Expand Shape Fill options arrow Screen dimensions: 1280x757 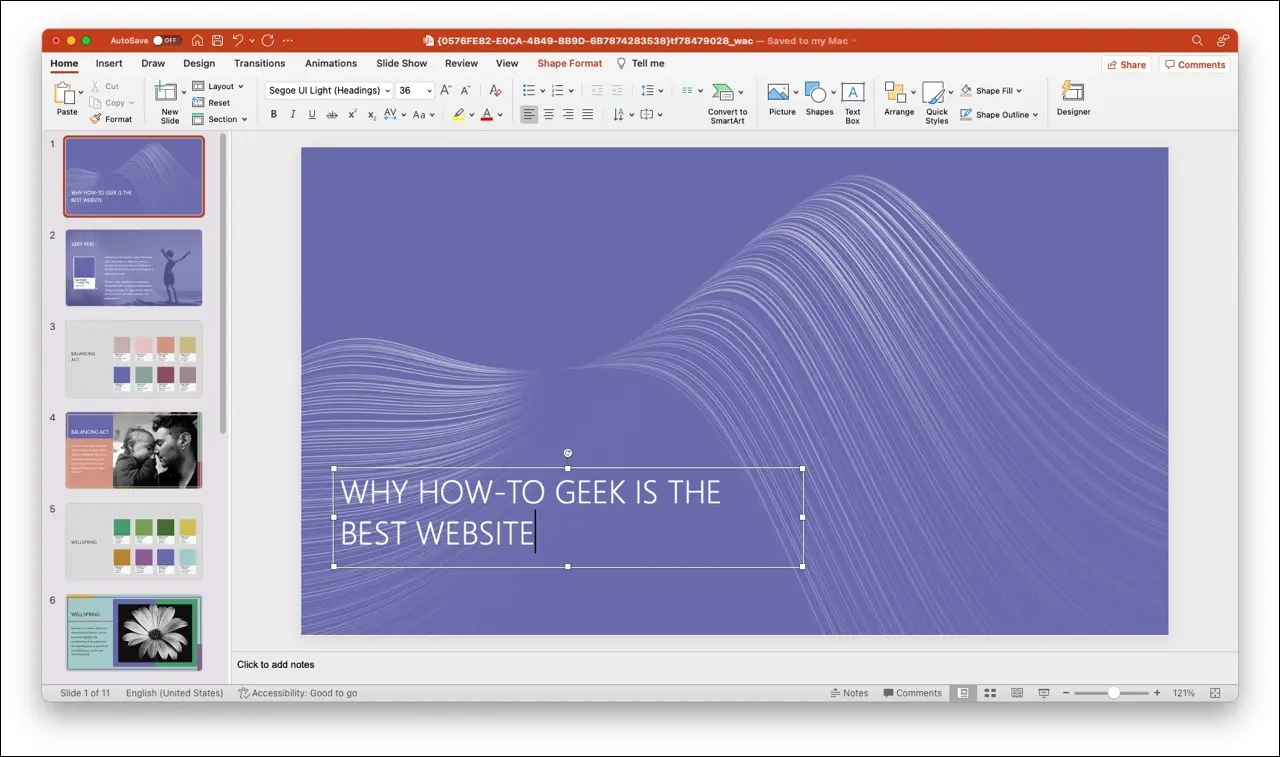(1019, 91)
